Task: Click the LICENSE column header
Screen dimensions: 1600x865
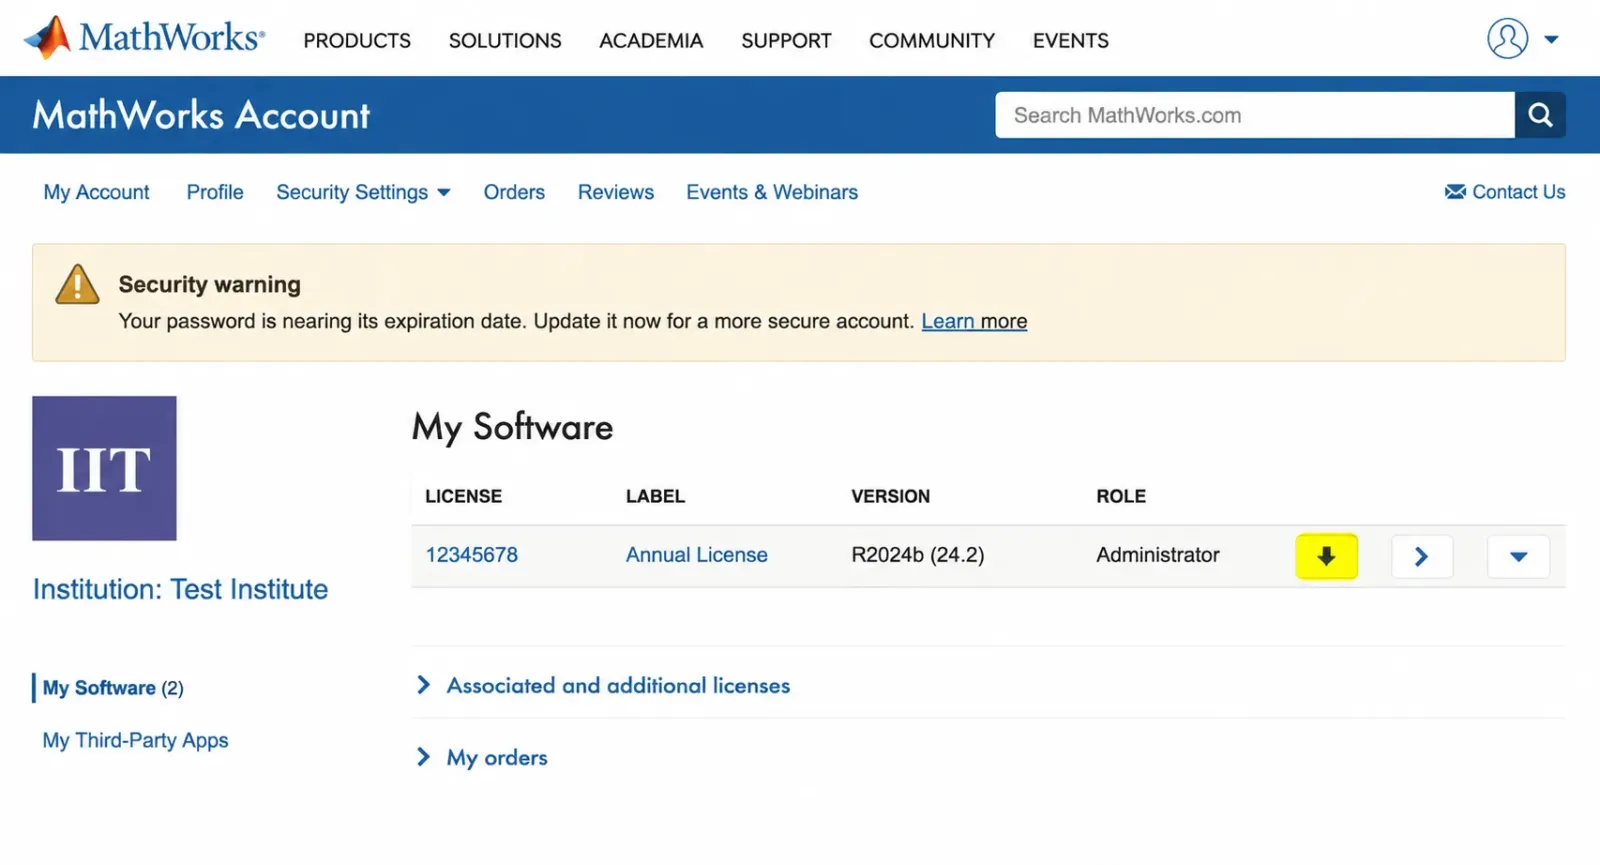Action: click(464, 496)
